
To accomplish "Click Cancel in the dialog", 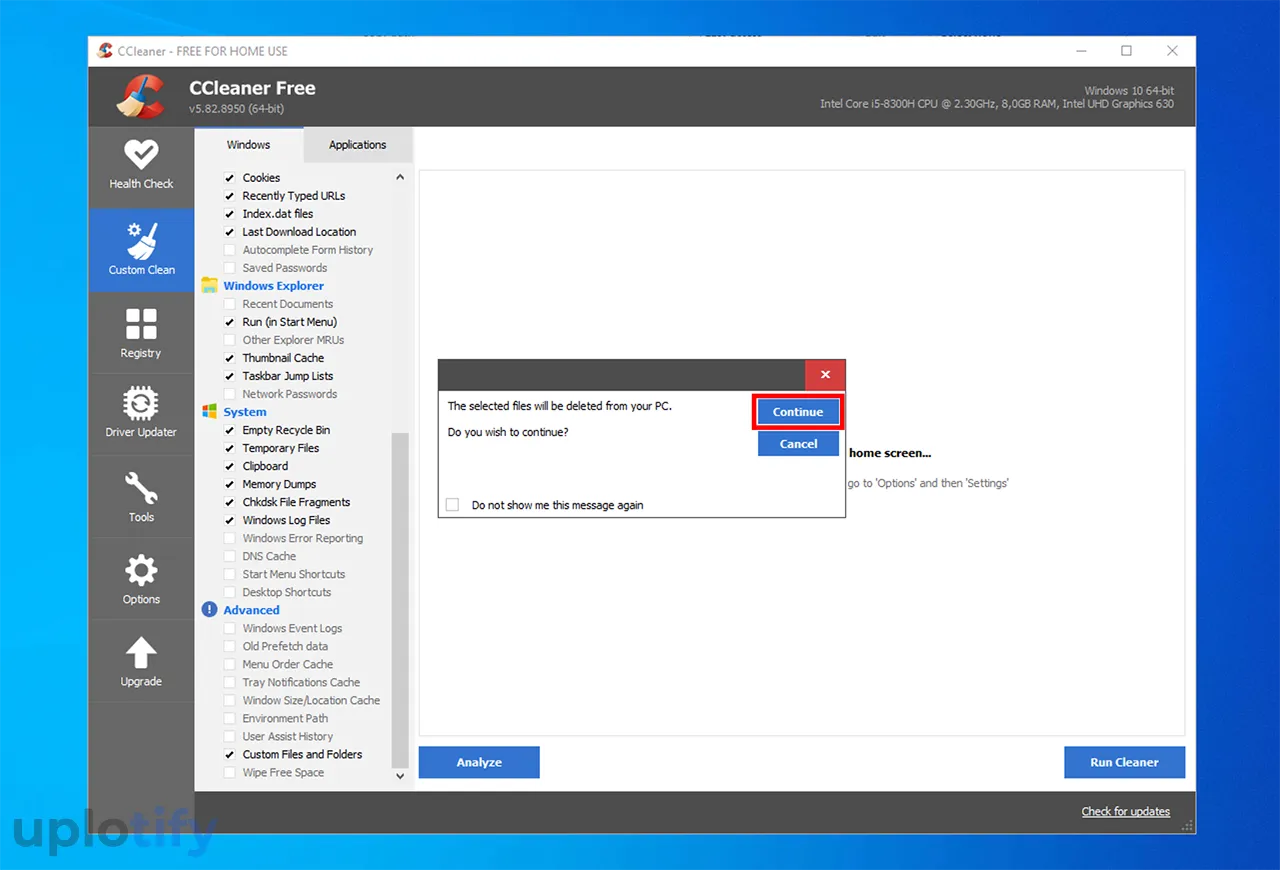I will (798, 444).
